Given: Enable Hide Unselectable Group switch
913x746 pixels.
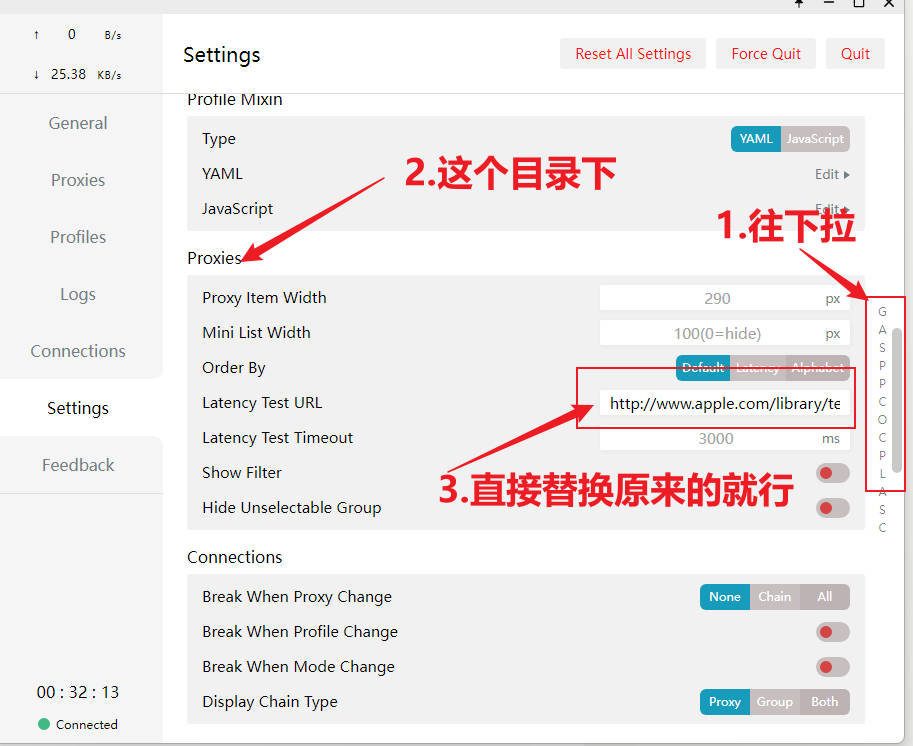Looking at the screenshot, I should point(832,508).
